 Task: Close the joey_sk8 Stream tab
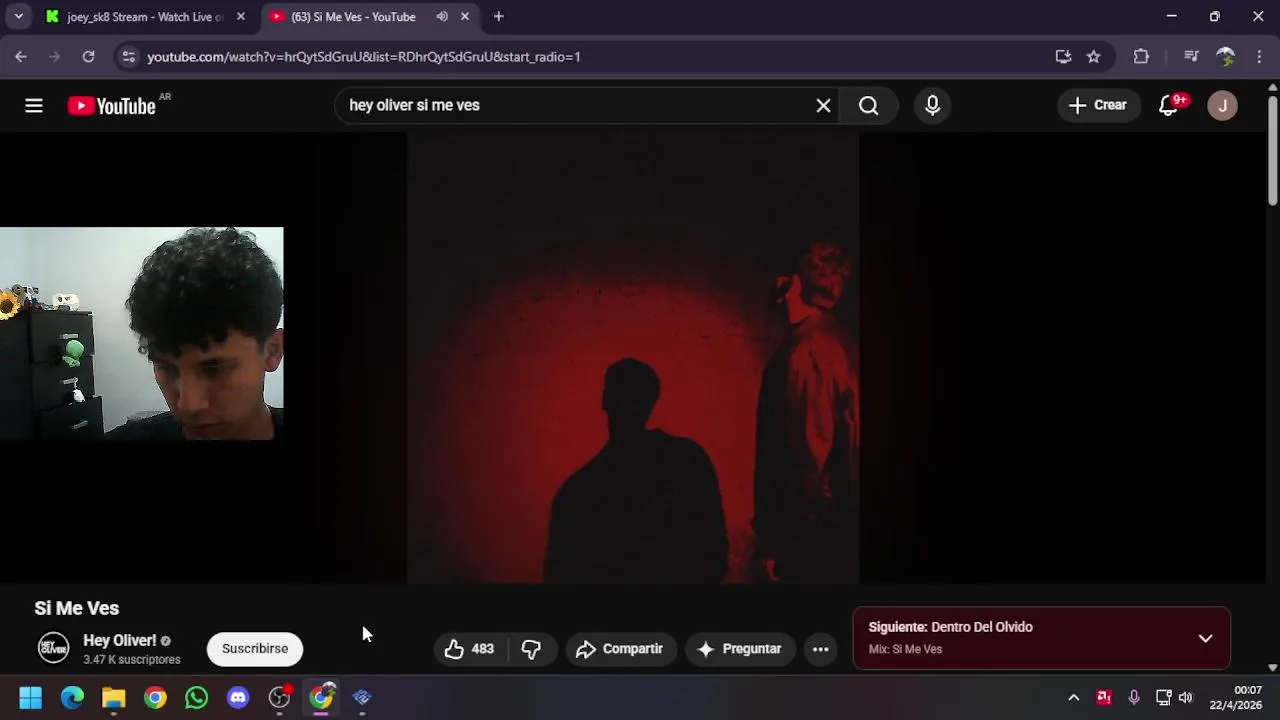pyautogui.click(x=240, y=17)
